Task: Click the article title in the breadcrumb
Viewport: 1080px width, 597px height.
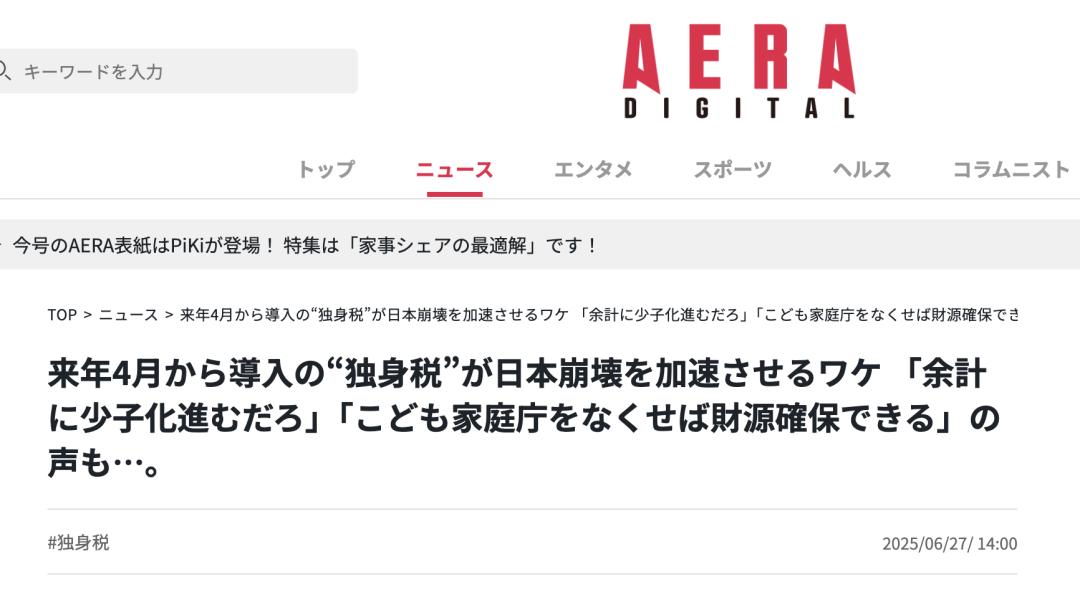Action: 599,315
